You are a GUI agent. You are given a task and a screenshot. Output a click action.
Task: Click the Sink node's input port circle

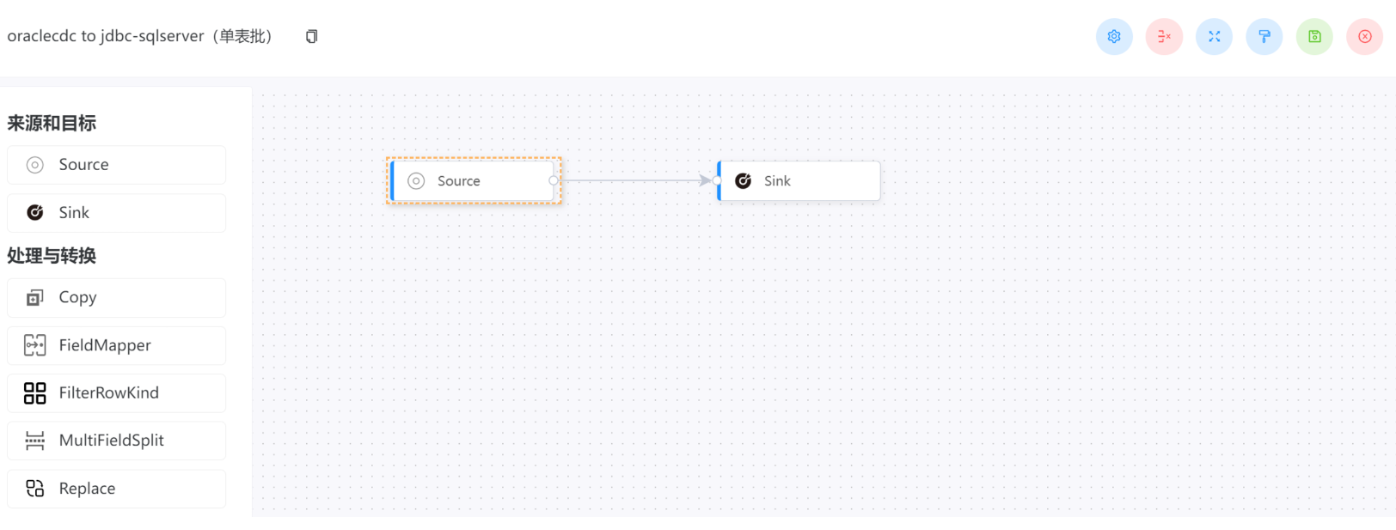click(718, 181)
